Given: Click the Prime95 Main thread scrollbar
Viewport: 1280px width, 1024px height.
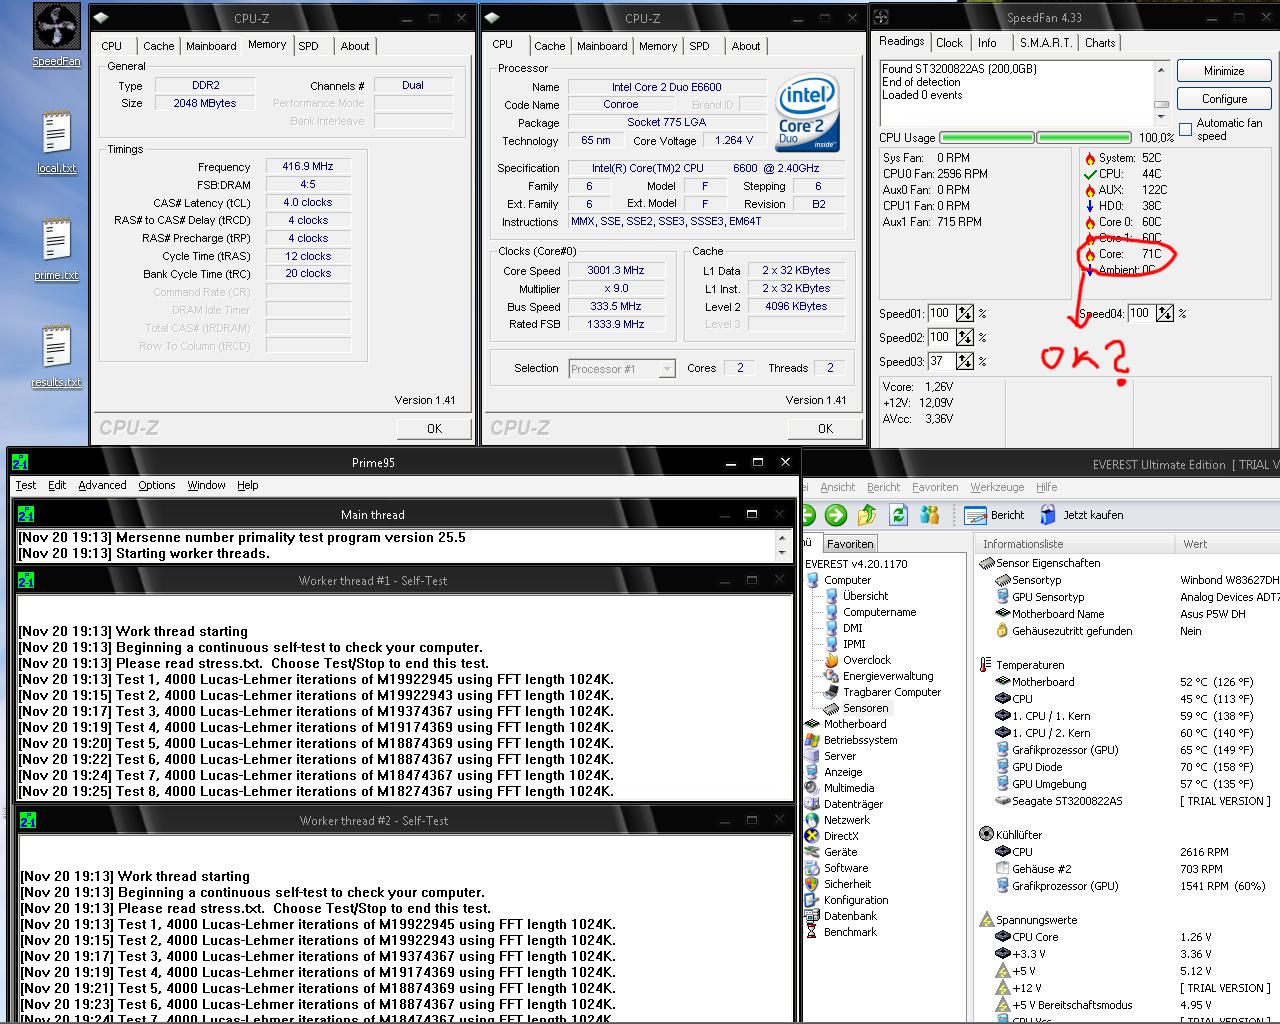Looking at the screenshot, I should 782,545.
